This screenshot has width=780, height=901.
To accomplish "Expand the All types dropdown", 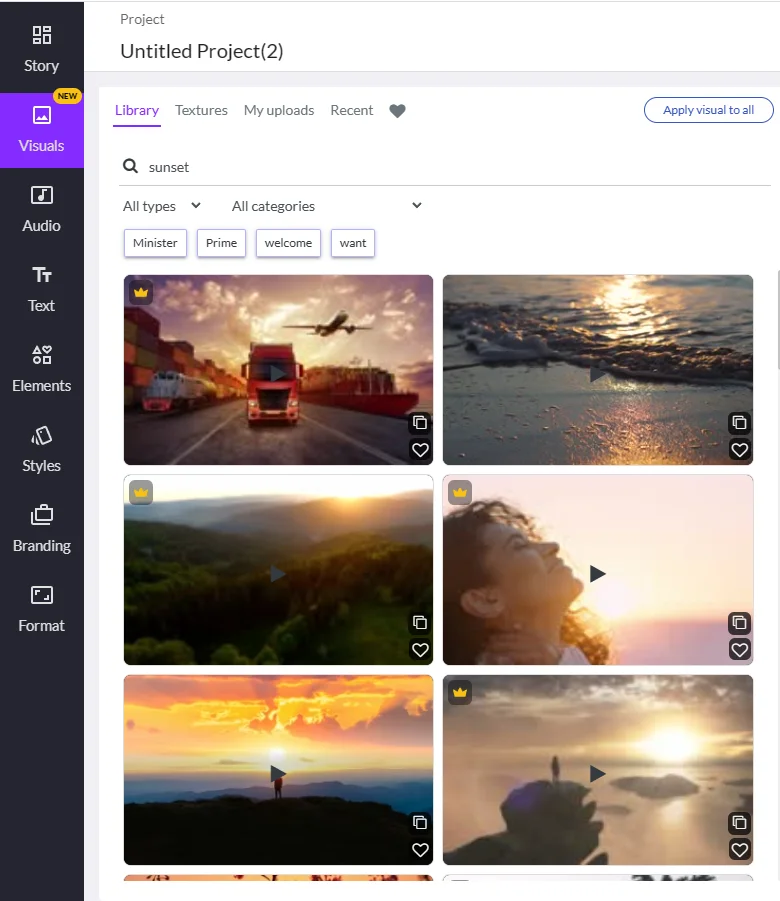I will 162,206.
